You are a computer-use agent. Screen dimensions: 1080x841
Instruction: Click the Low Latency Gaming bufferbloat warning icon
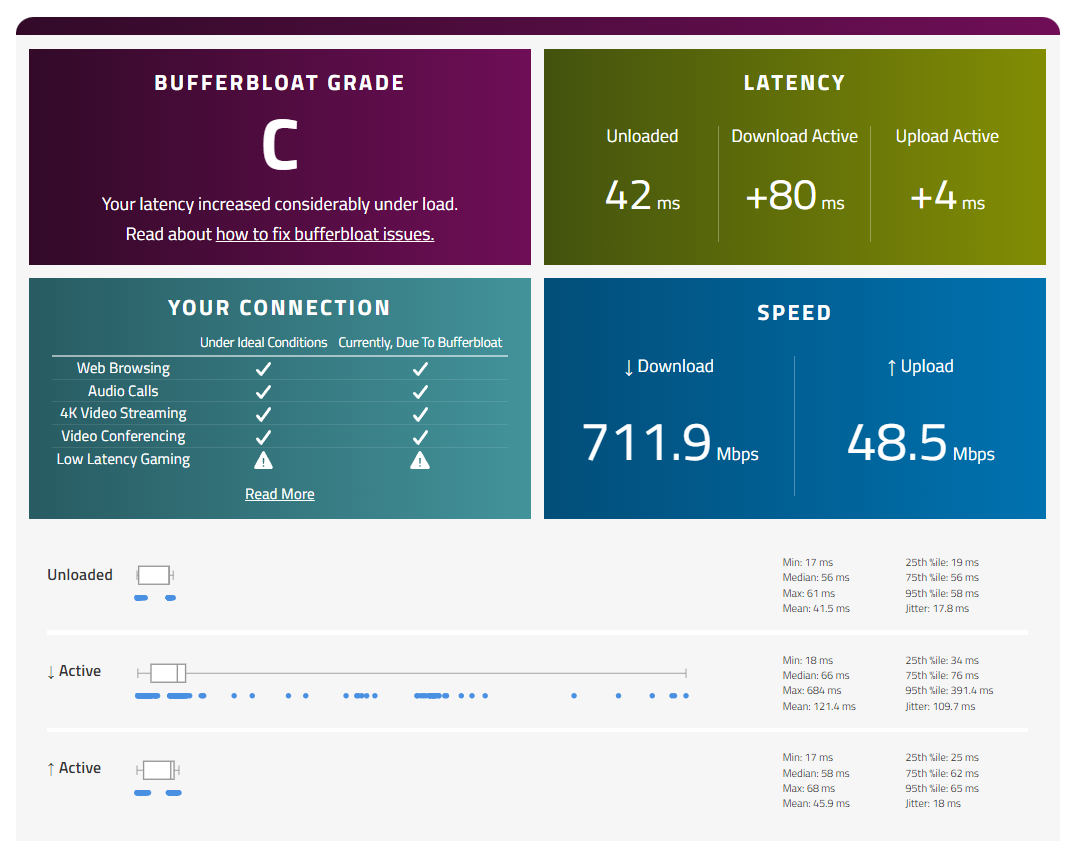pyautogui.click(x=420, y=460)
